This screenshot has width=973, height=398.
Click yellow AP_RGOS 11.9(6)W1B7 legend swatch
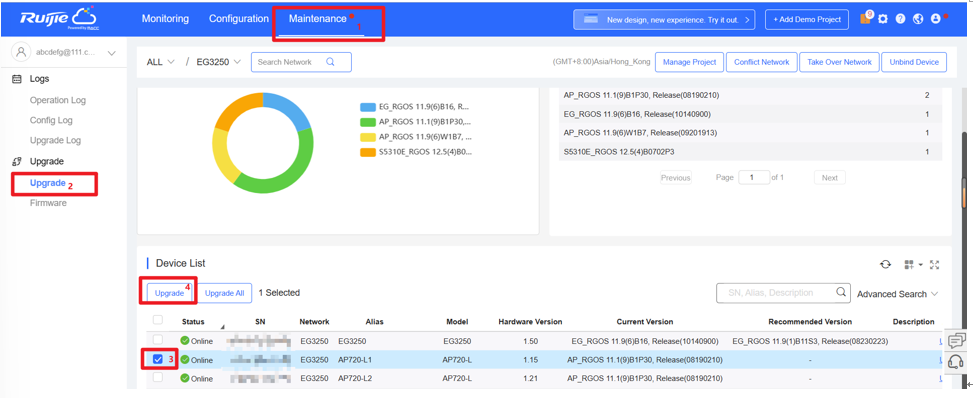[368, 137]
